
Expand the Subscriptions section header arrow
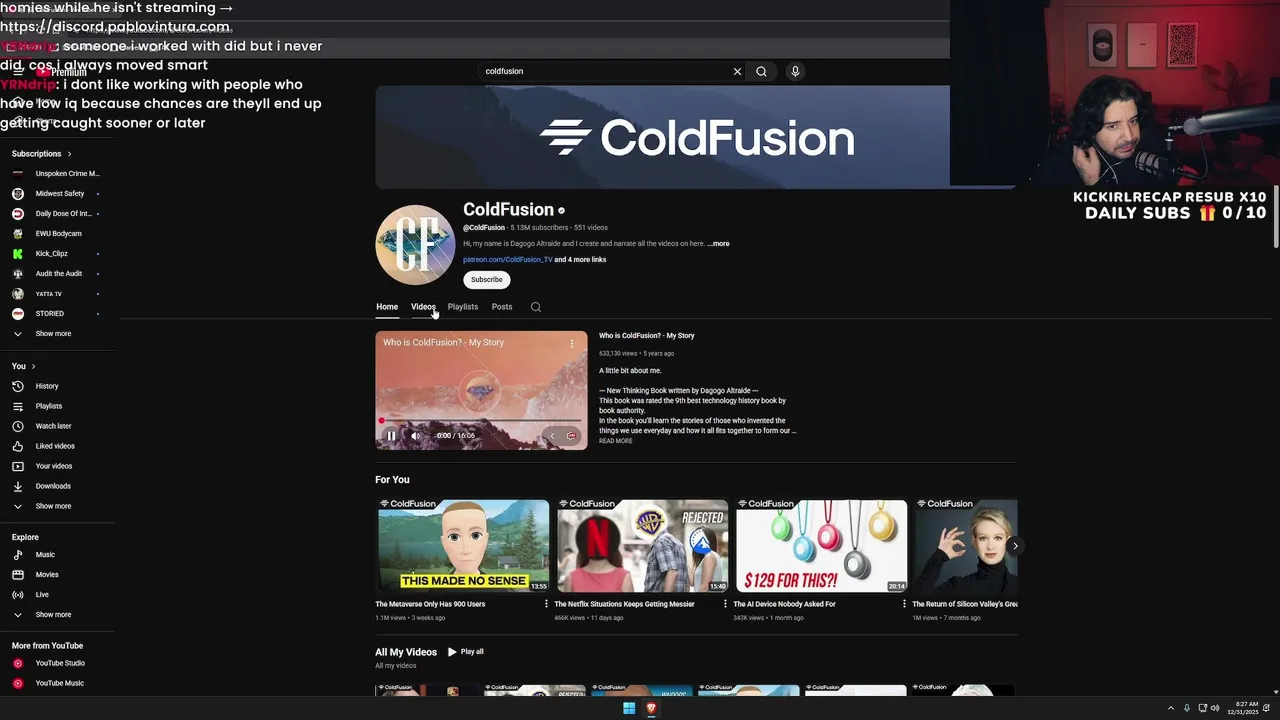coord(69,154)
